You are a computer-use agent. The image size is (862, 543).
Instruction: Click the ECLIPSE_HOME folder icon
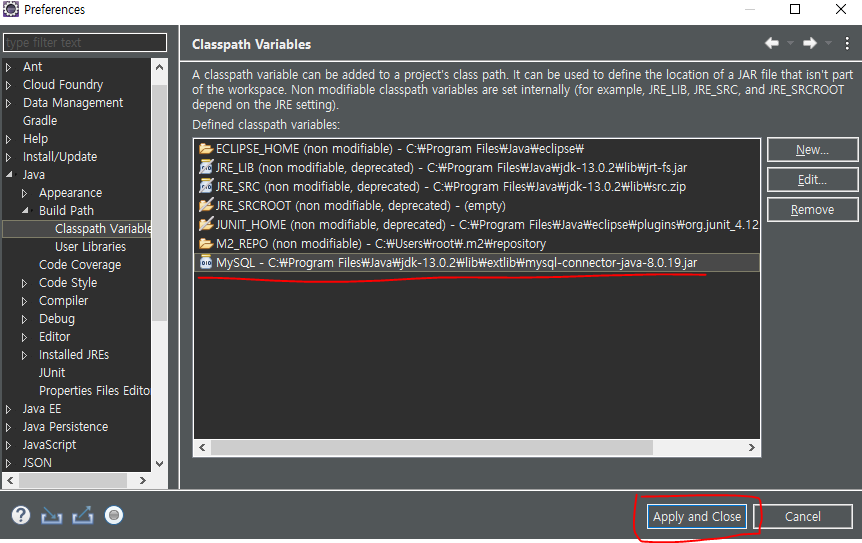coord(206,149)
